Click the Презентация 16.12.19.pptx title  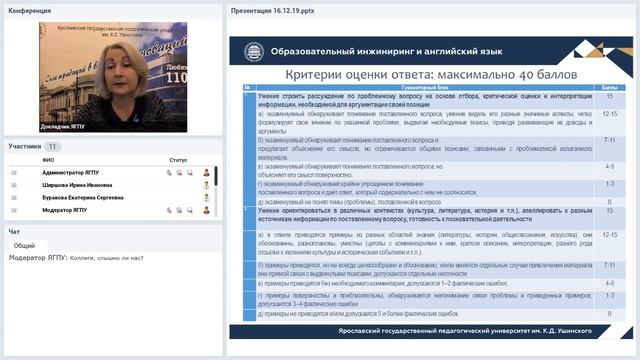click(273, 11)
